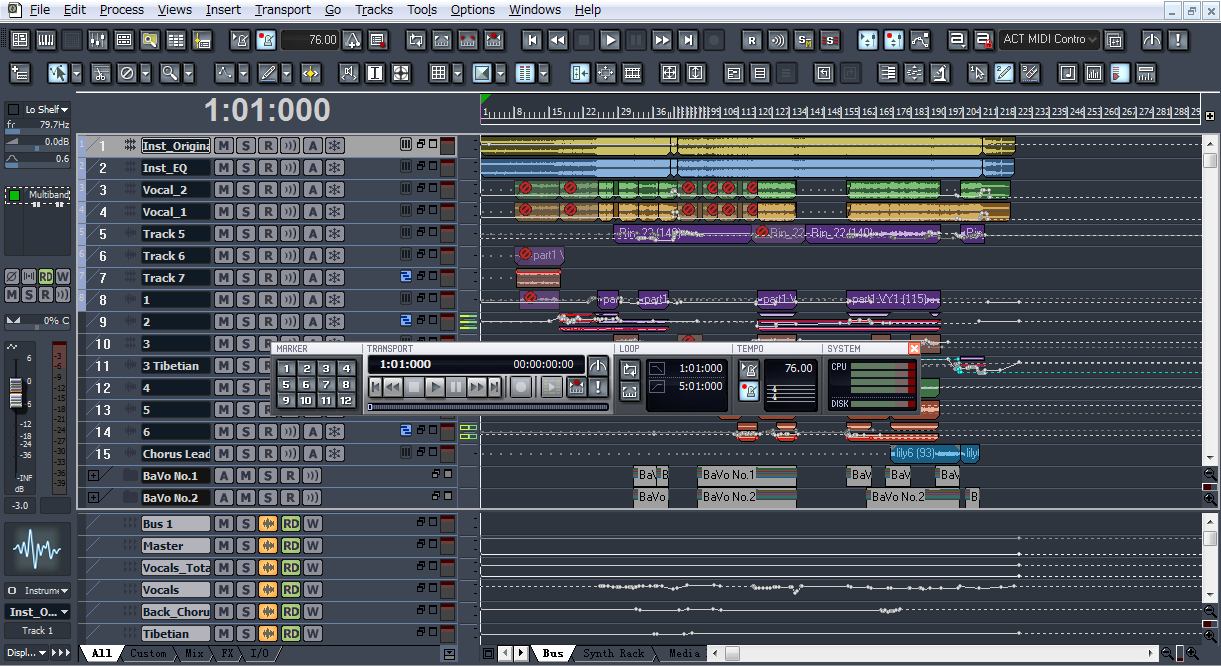Click the Rewind button in top toolbar

click(x=558, y=40)
